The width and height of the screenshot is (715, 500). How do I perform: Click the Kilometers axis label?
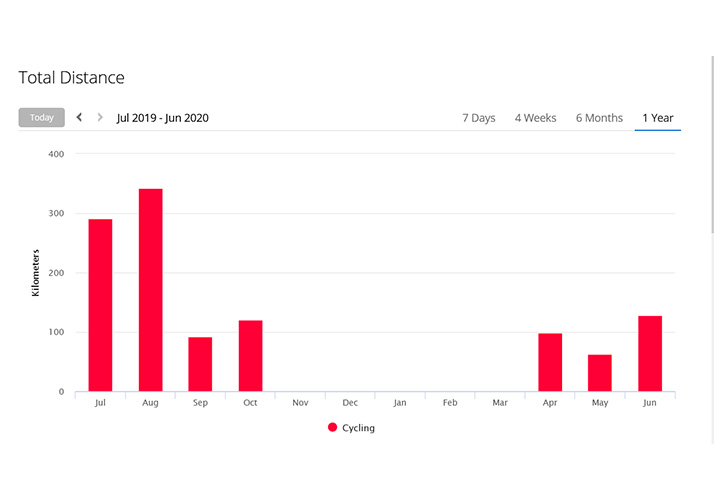[36, 272]
